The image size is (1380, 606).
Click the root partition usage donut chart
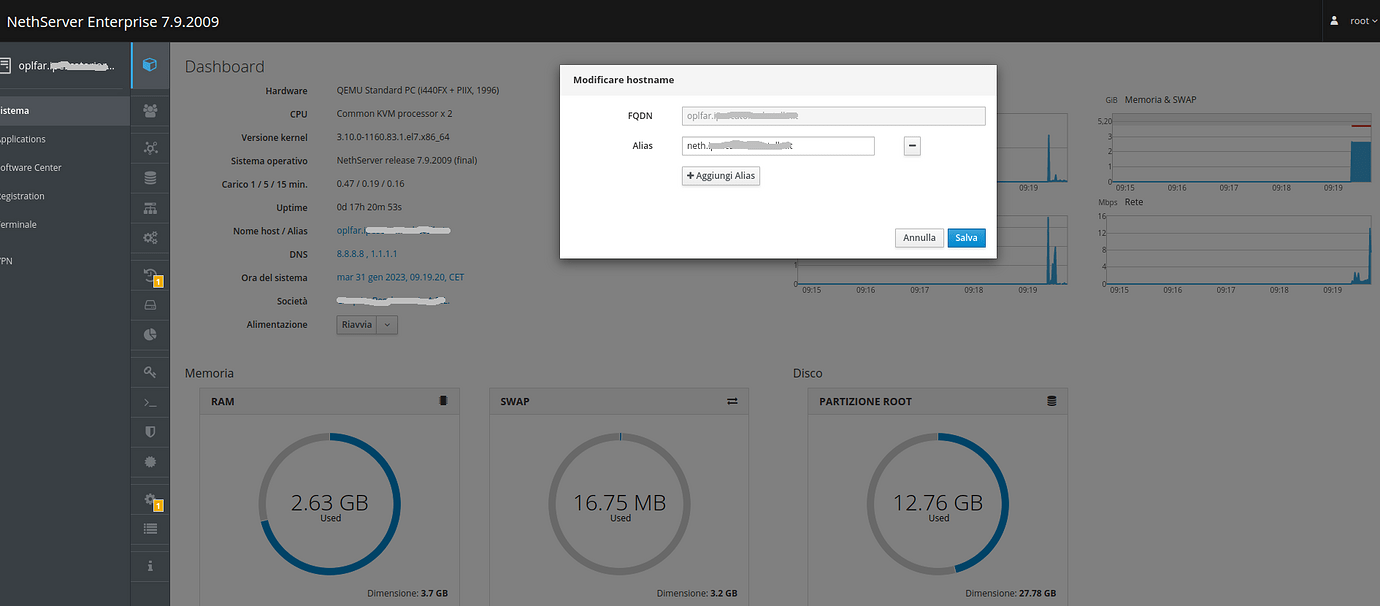(938, 504)
